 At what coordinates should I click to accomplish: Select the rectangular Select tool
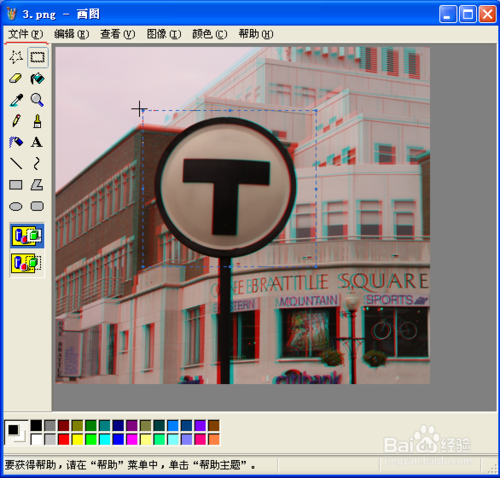(37, 57)
